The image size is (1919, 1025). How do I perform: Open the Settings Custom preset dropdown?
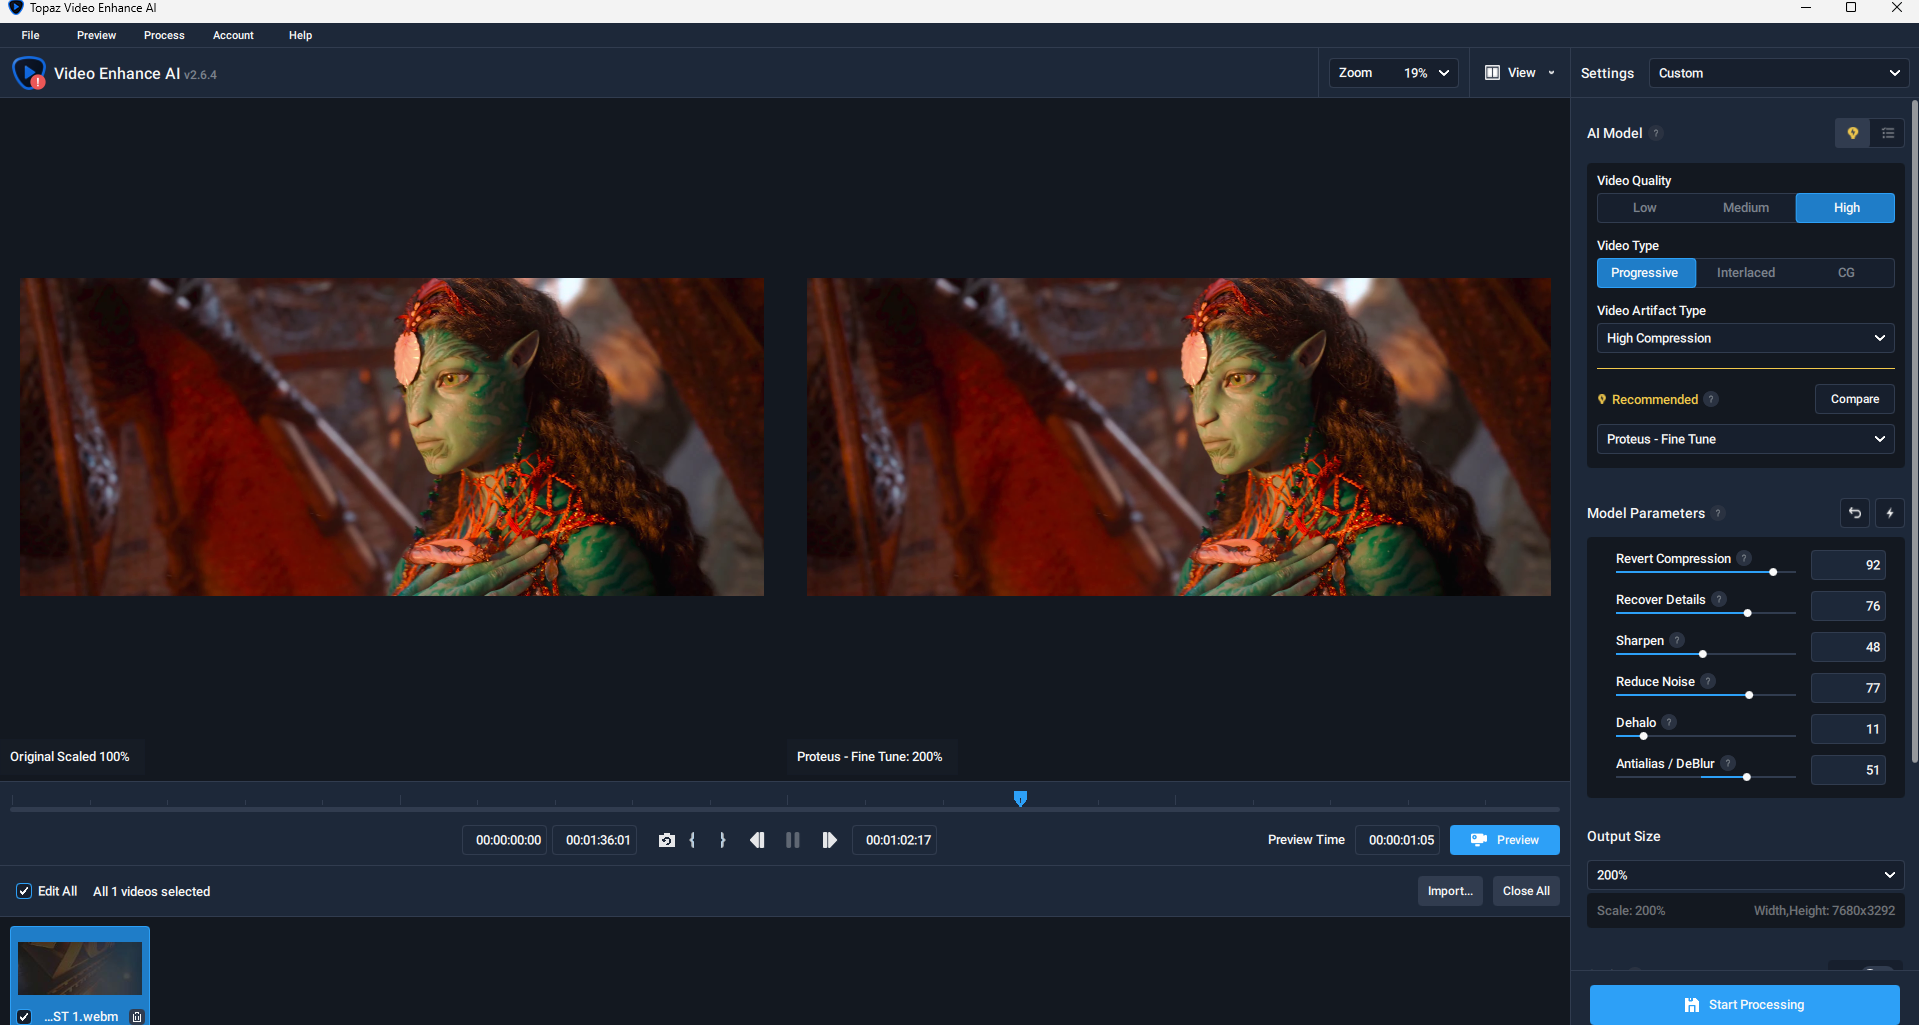[x=1778, y=73]
